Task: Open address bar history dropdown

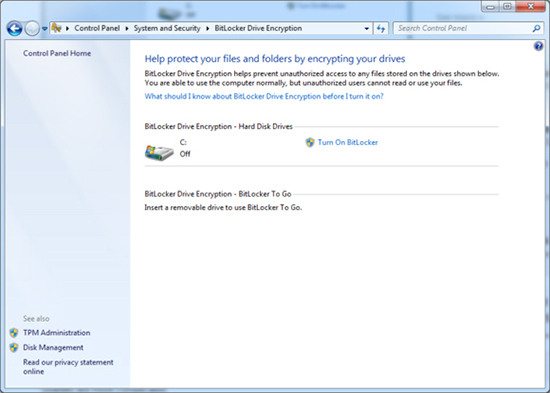Action: (367, 28)
